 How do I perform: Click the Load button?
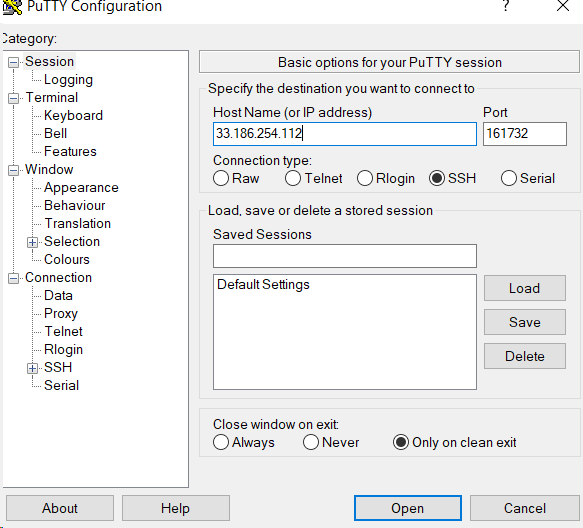(525, 288)
